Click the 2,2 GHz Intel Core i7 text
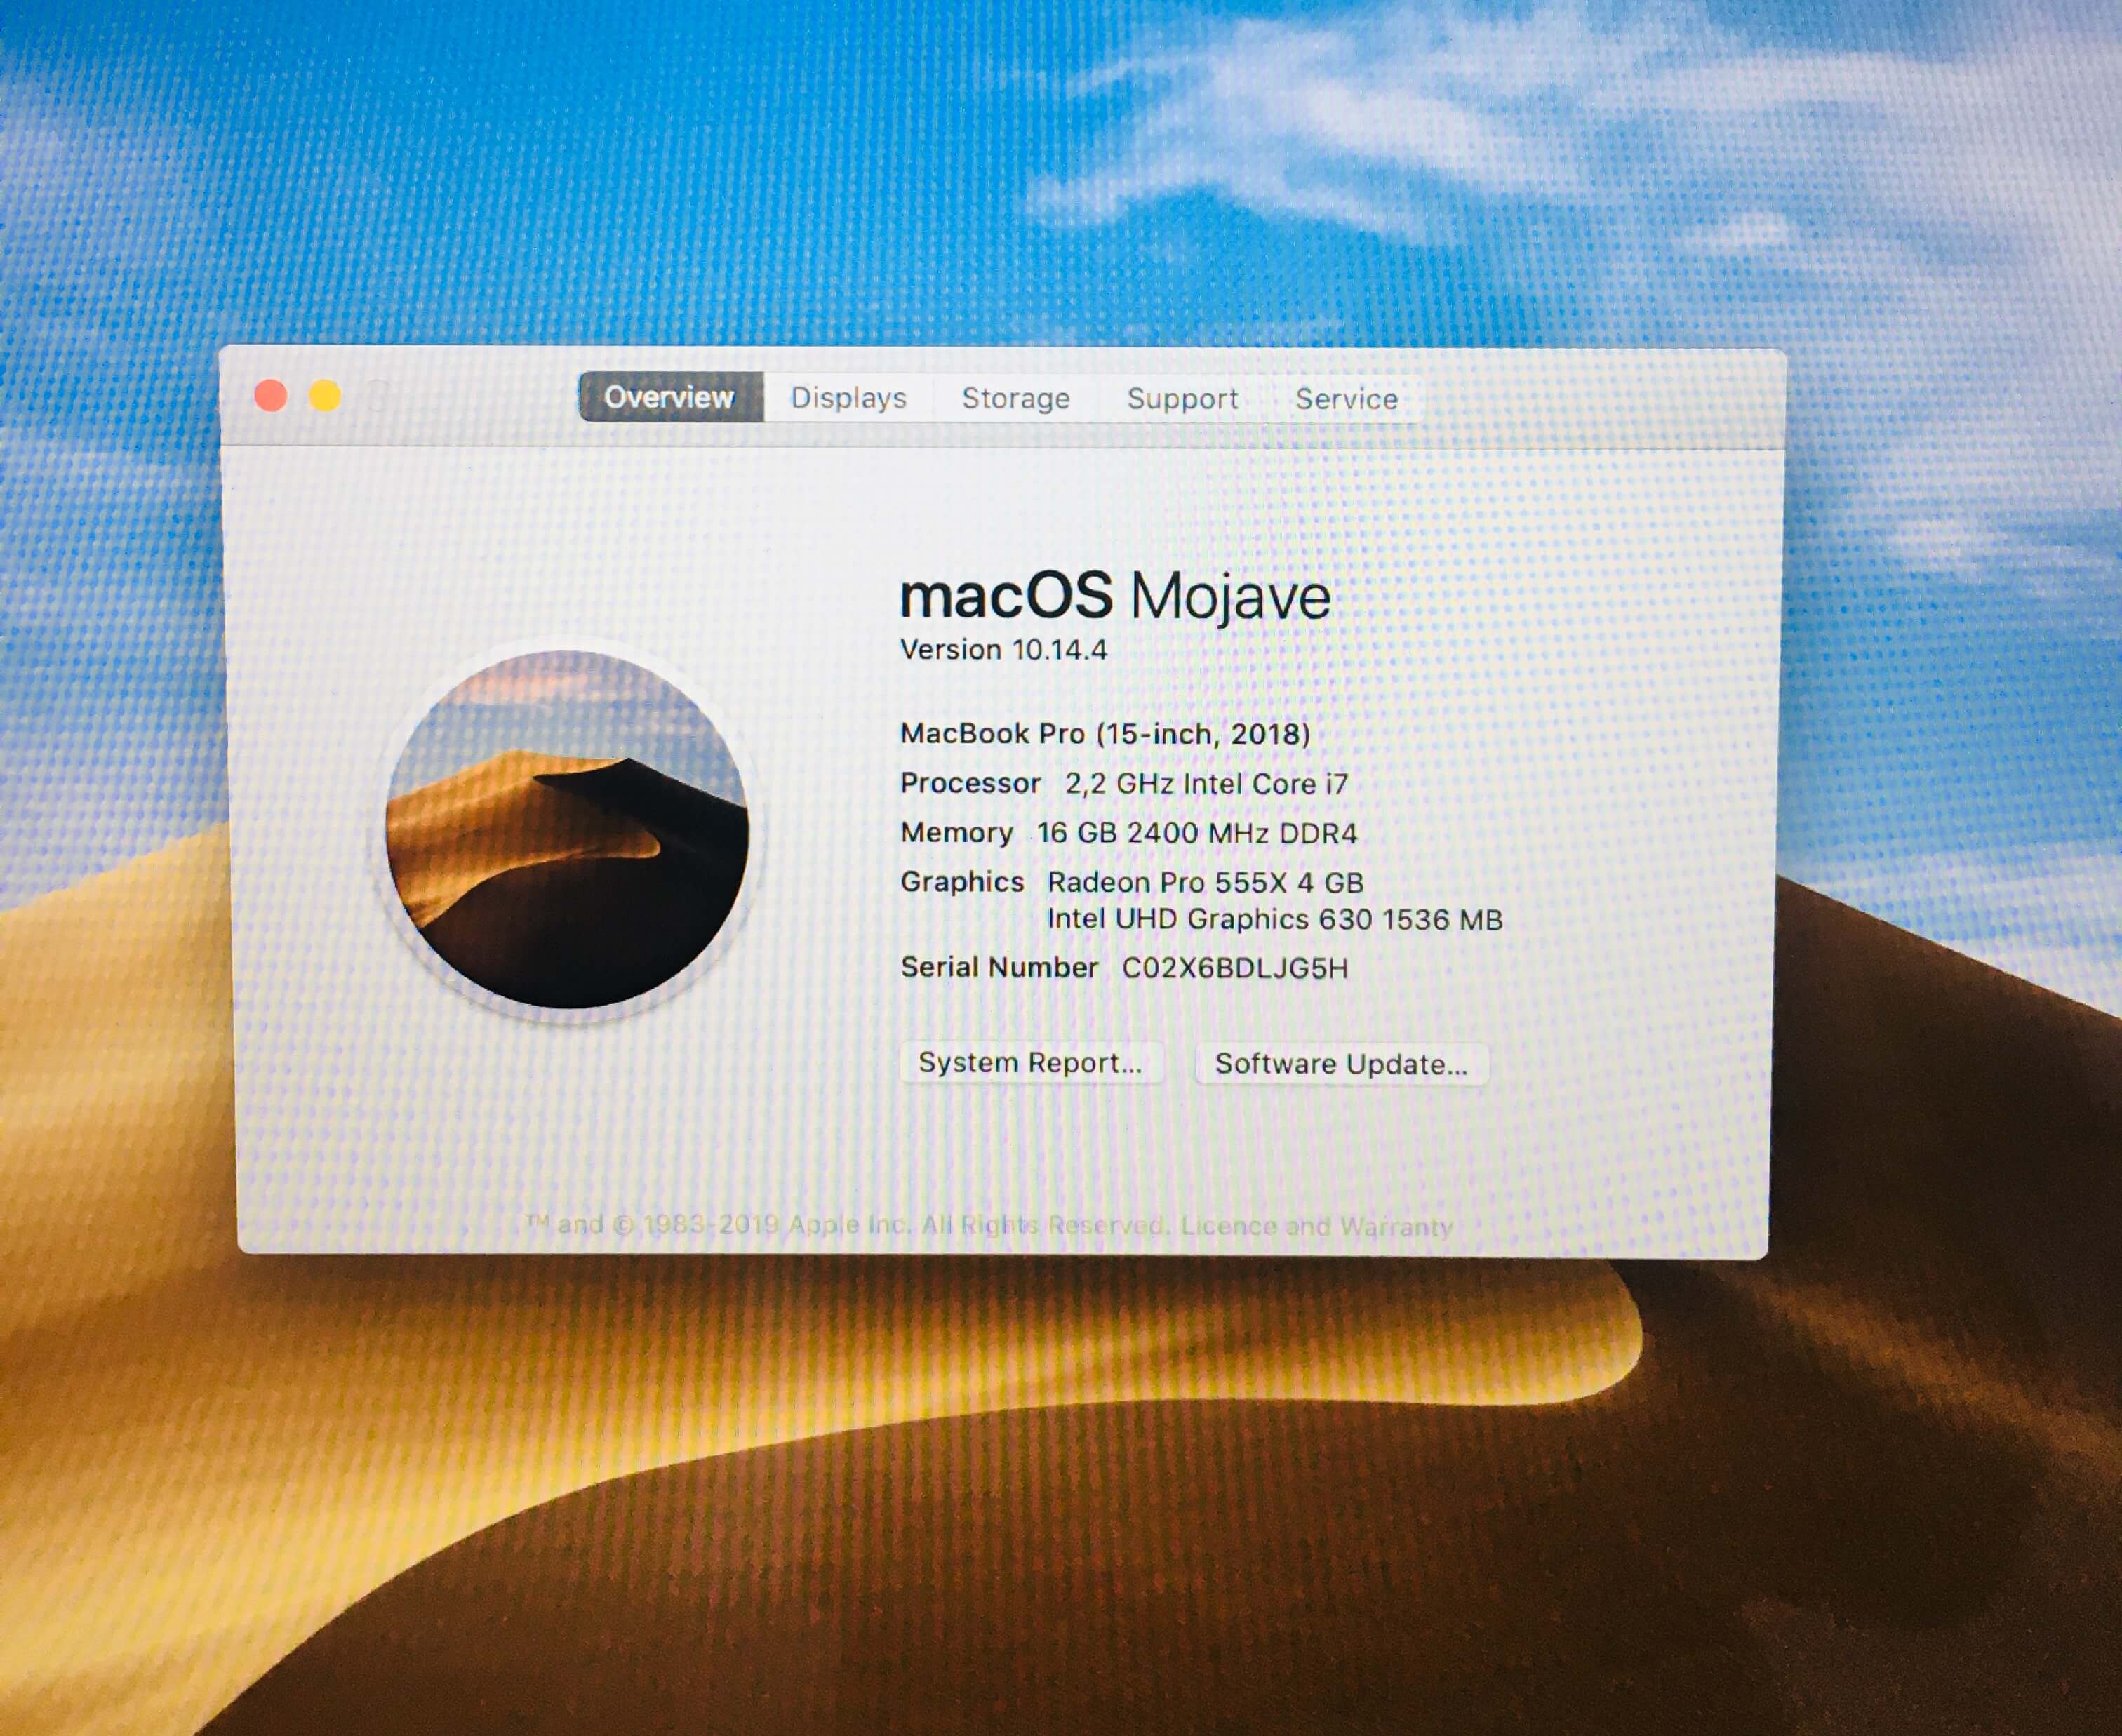 [1206, 784]
